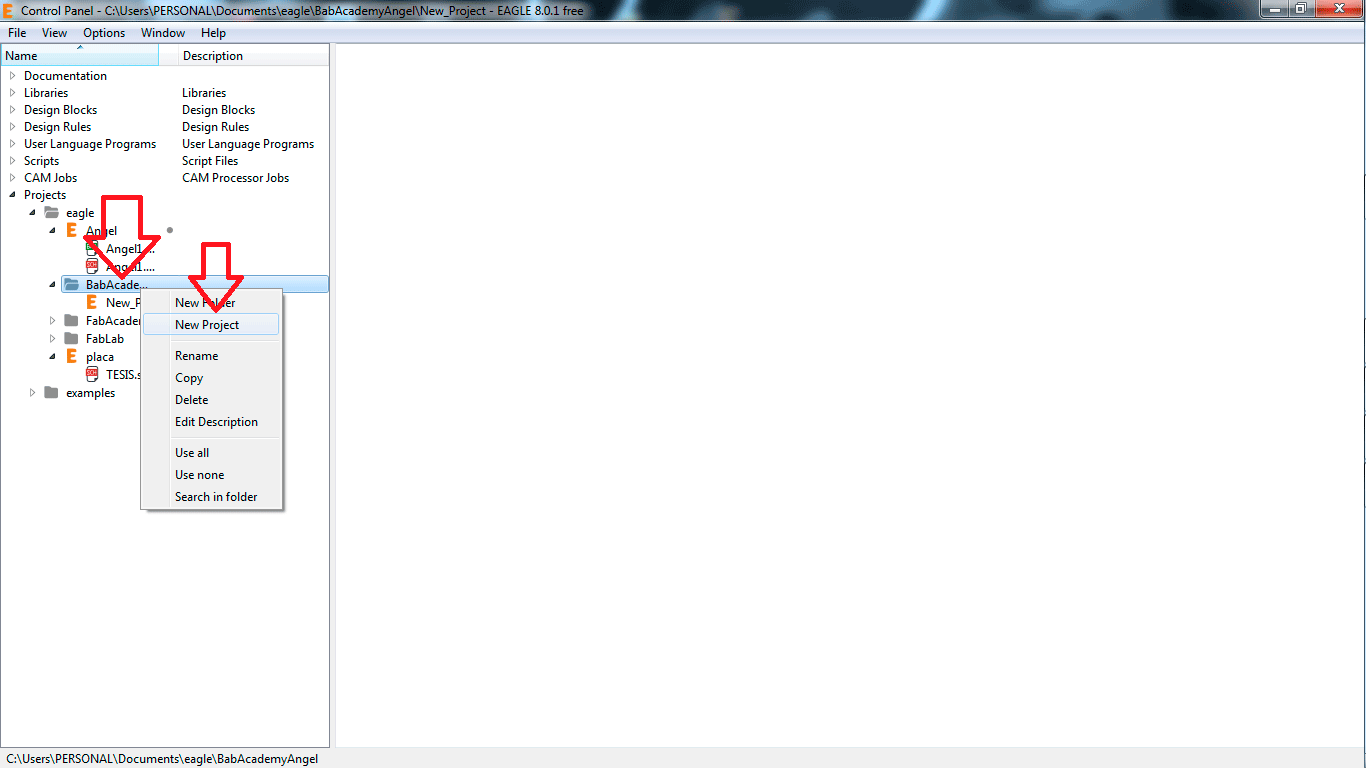The width and height of the screenshot is (1366, 768).
Task: Expand the Design Blocks node arrow
Action: click(12, 110)
